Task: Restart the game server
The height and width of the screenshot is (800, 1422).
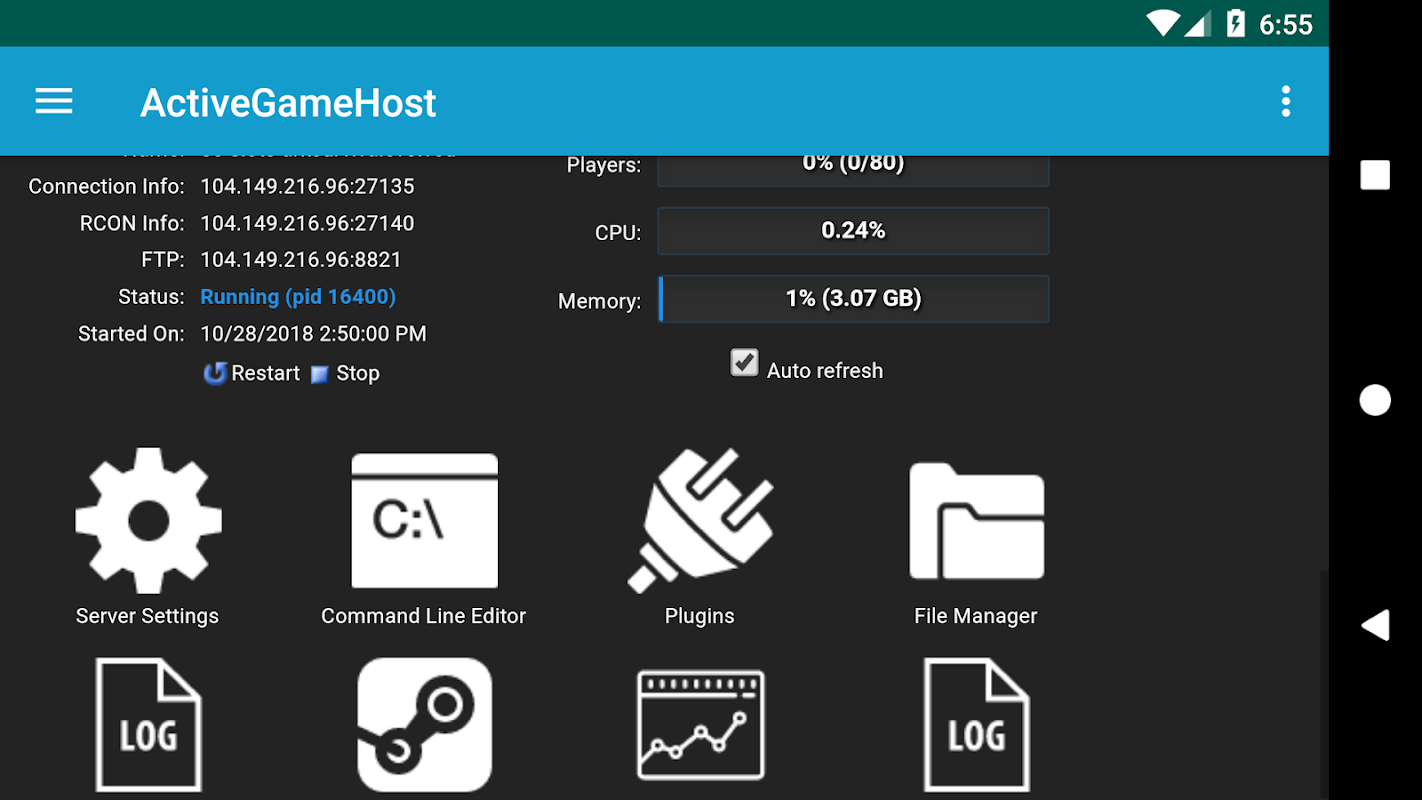Action: [x=252, y=373]
